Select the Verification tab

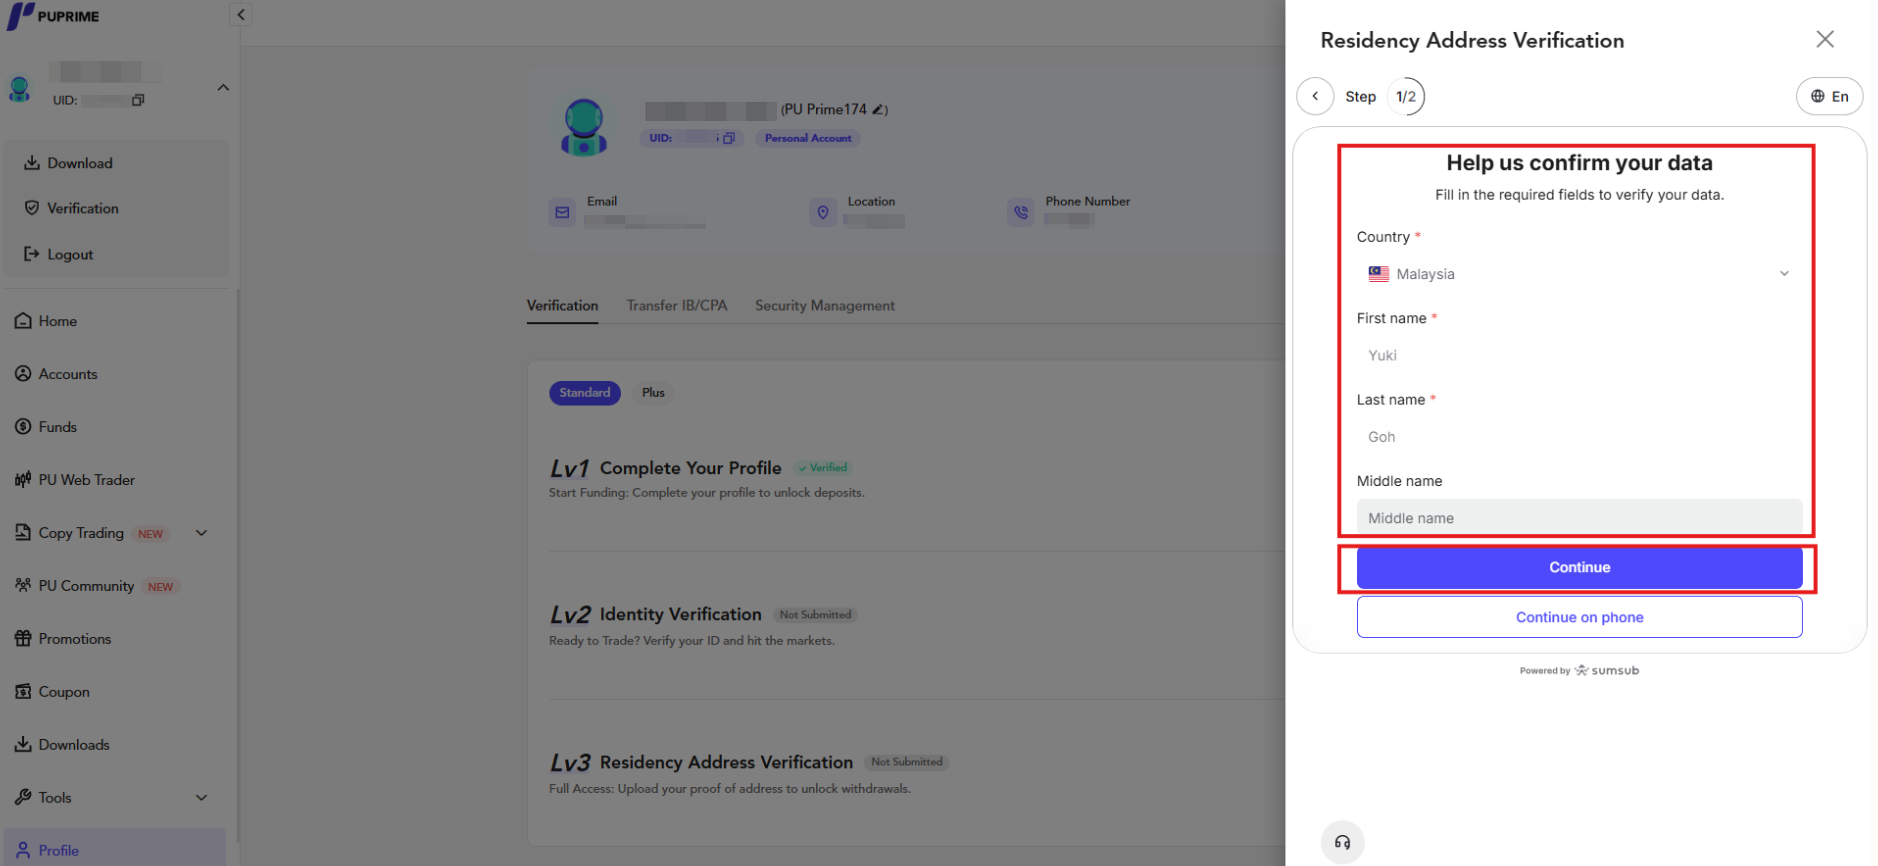(x=563, y=306)
